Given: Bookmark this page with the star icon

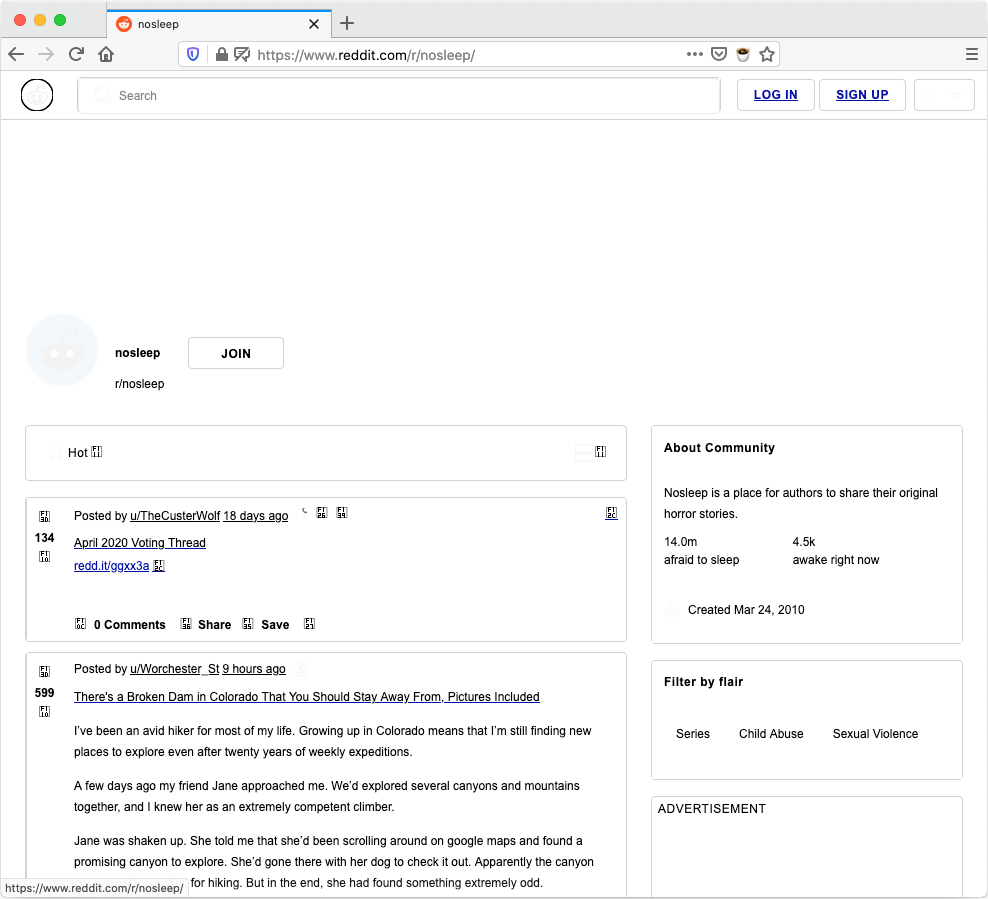Looking at the screenshot, I should click(767, 54).
